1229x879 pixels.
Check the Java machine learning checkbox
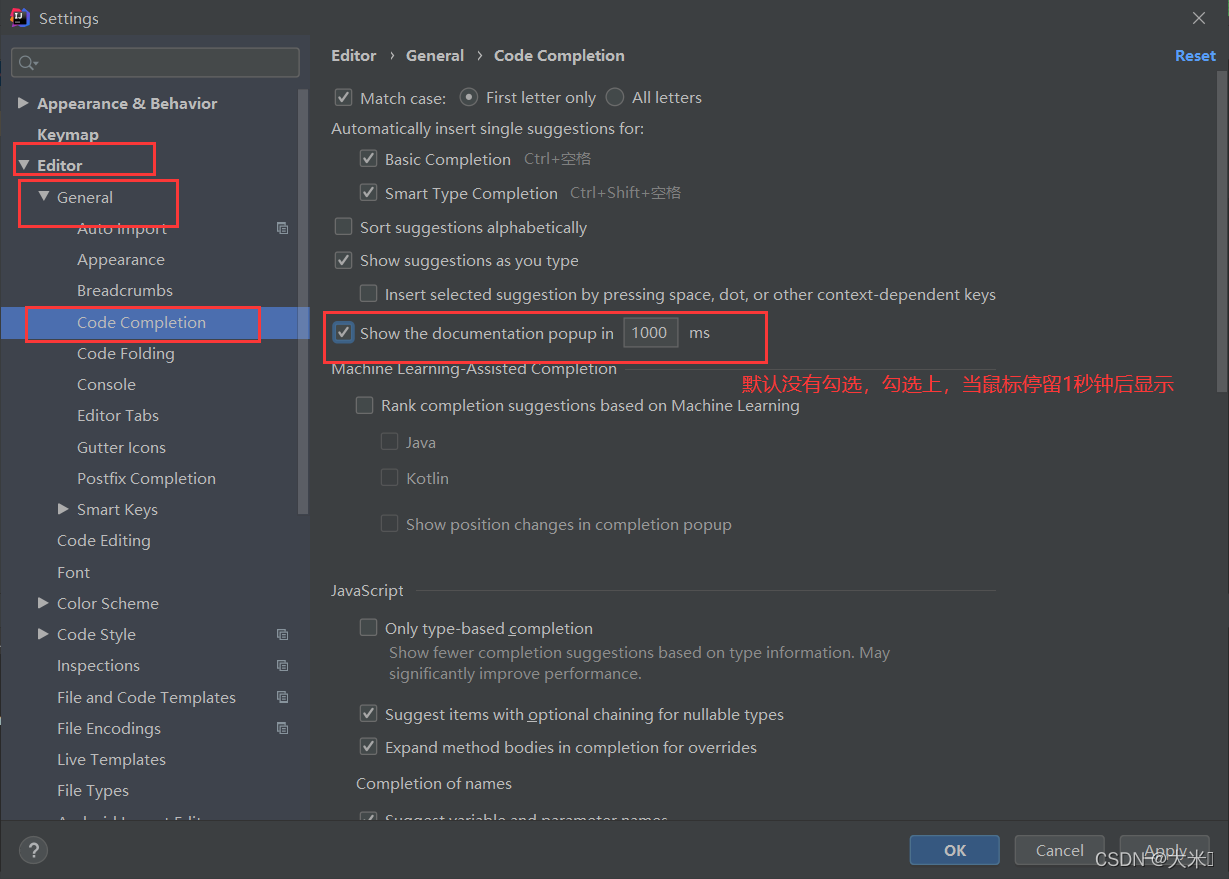(x=390, y=442)
